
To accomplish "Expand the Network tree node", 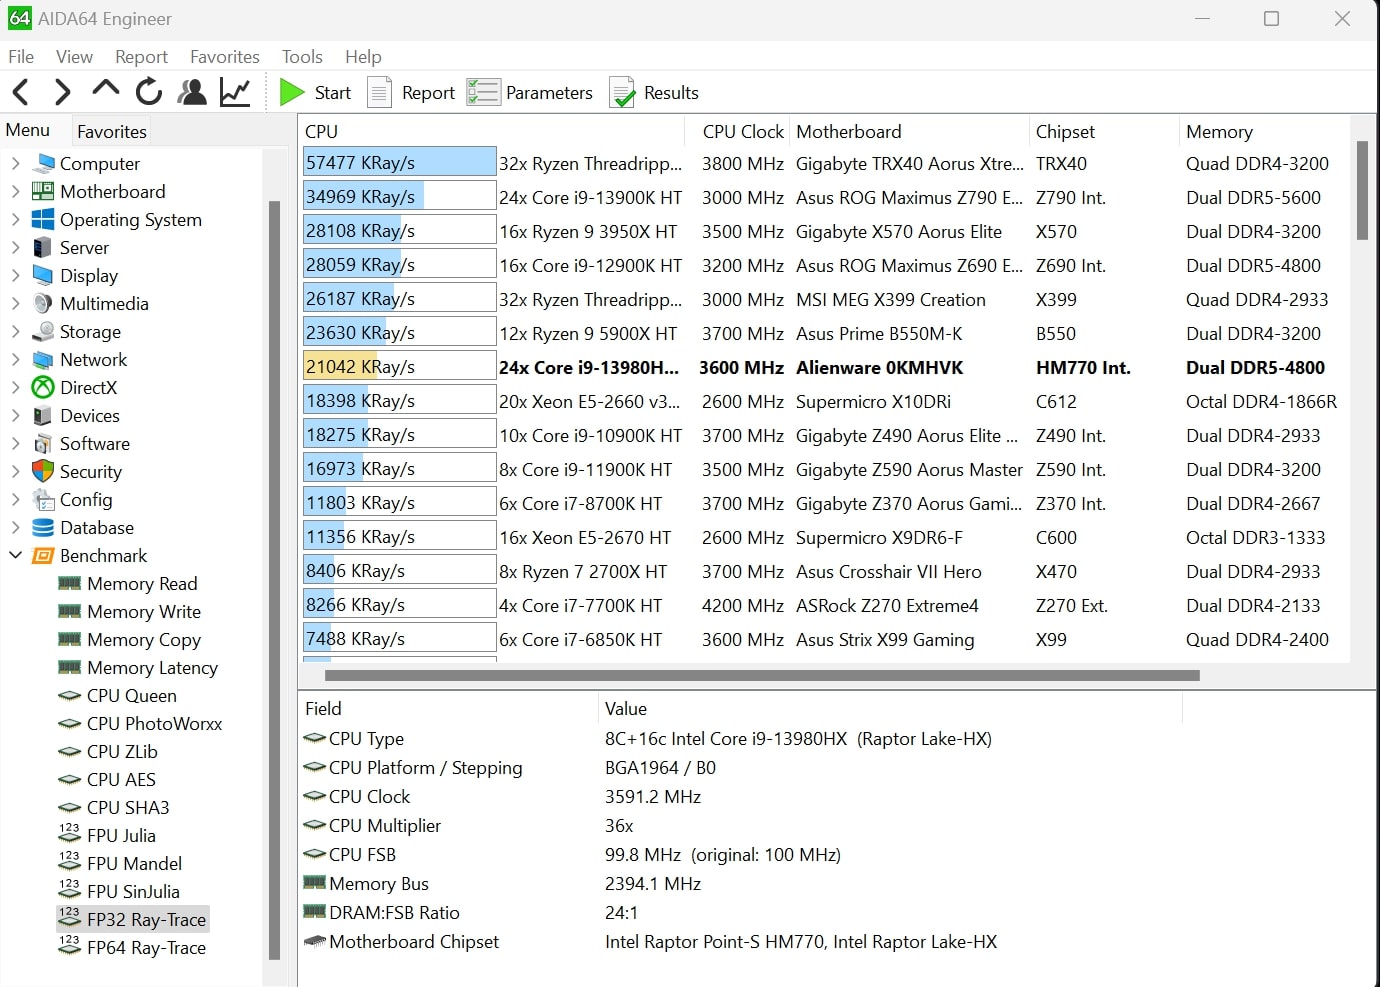I will pyautogui.click(x=15, y=359).
